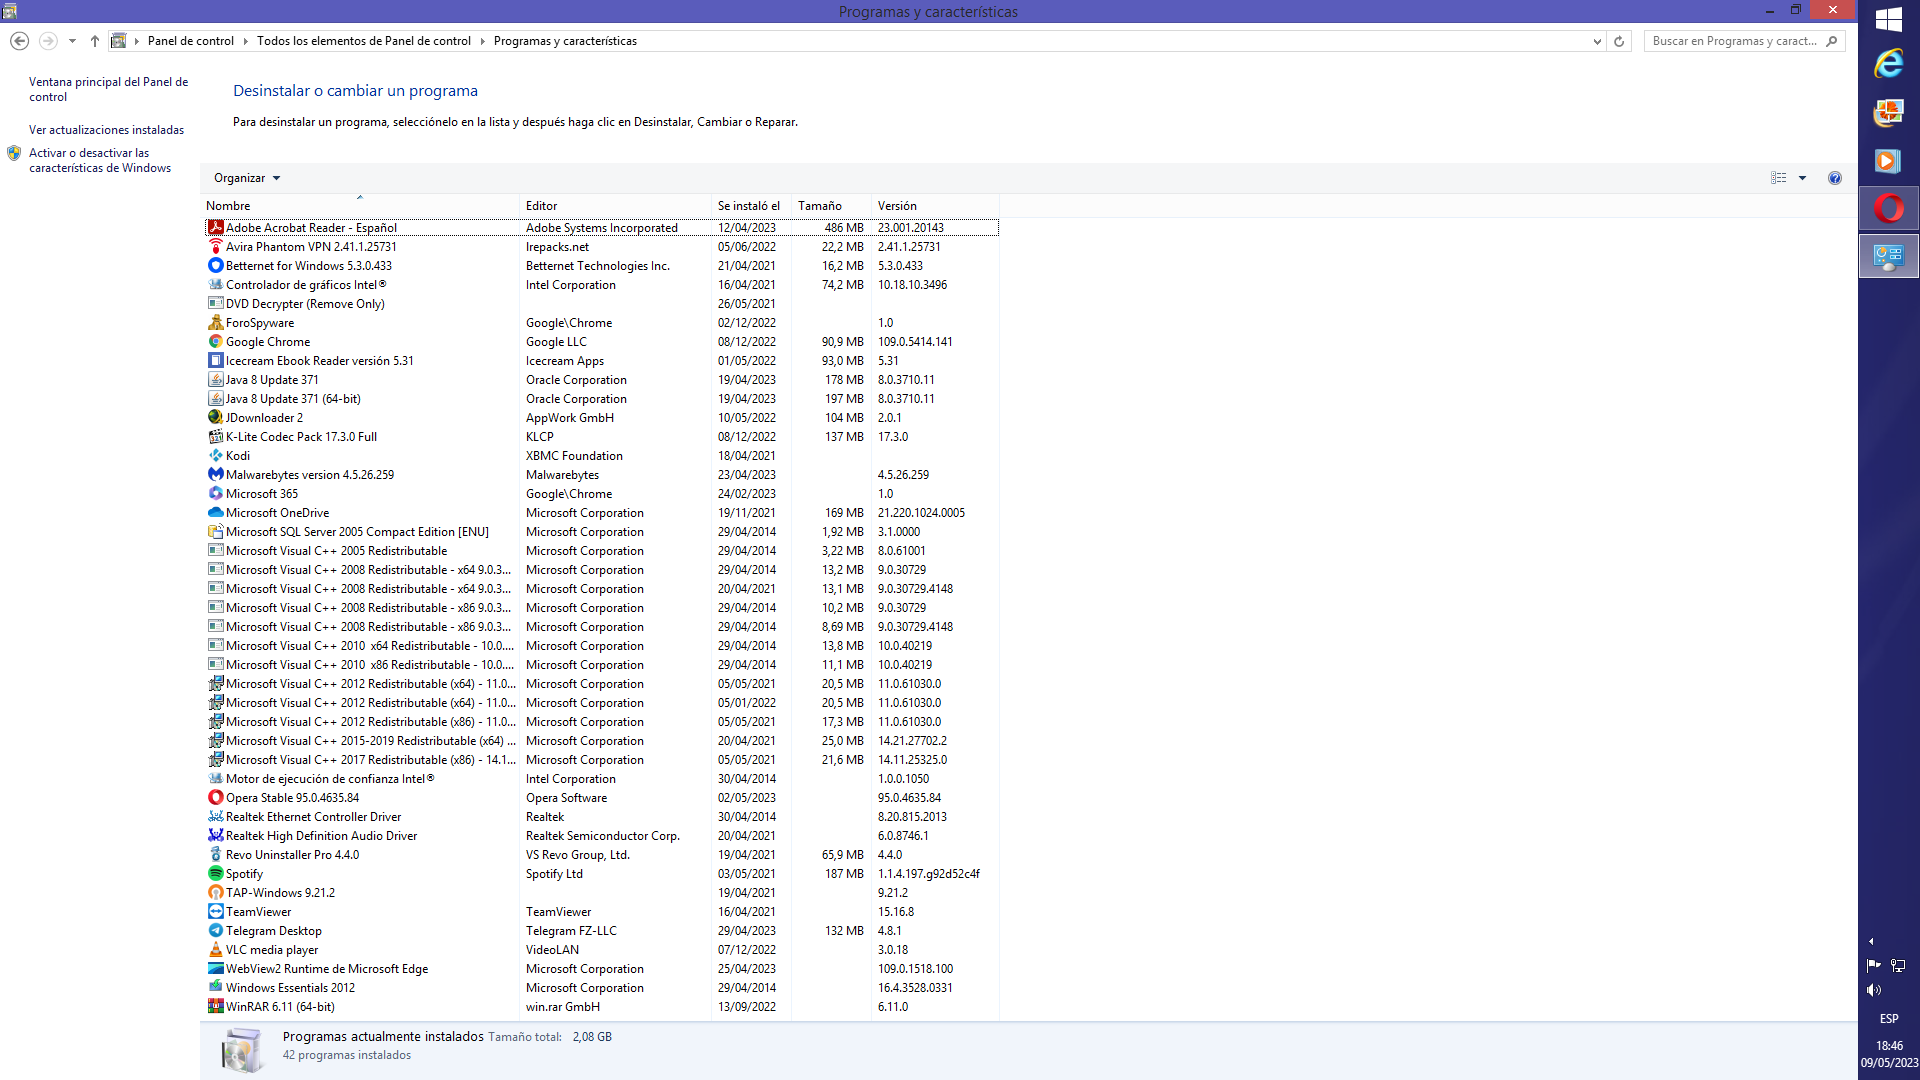
Task: Sort by the Editor column header
Action: tap(616, 206)
